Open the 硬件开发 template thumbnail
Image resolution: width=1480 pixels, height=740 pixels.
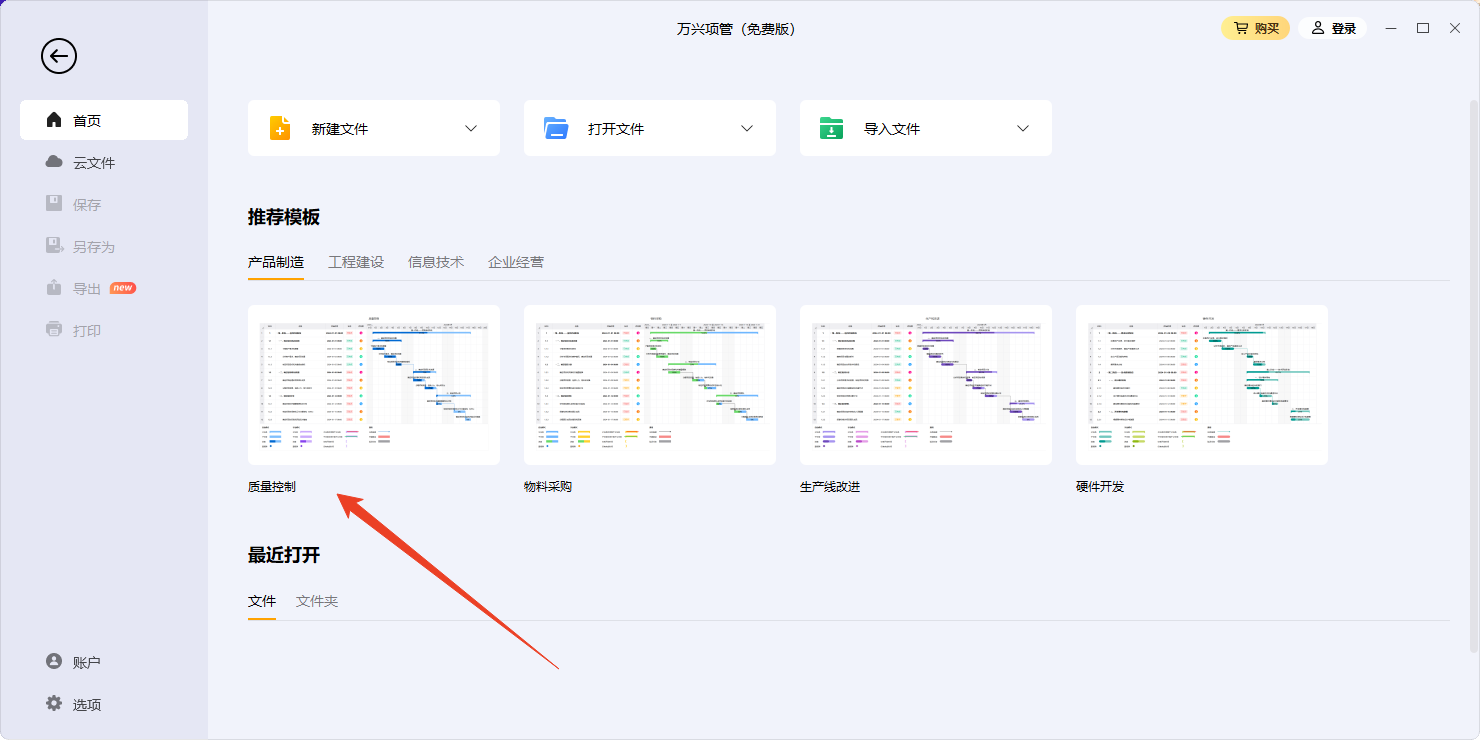tap(1201, 385)
